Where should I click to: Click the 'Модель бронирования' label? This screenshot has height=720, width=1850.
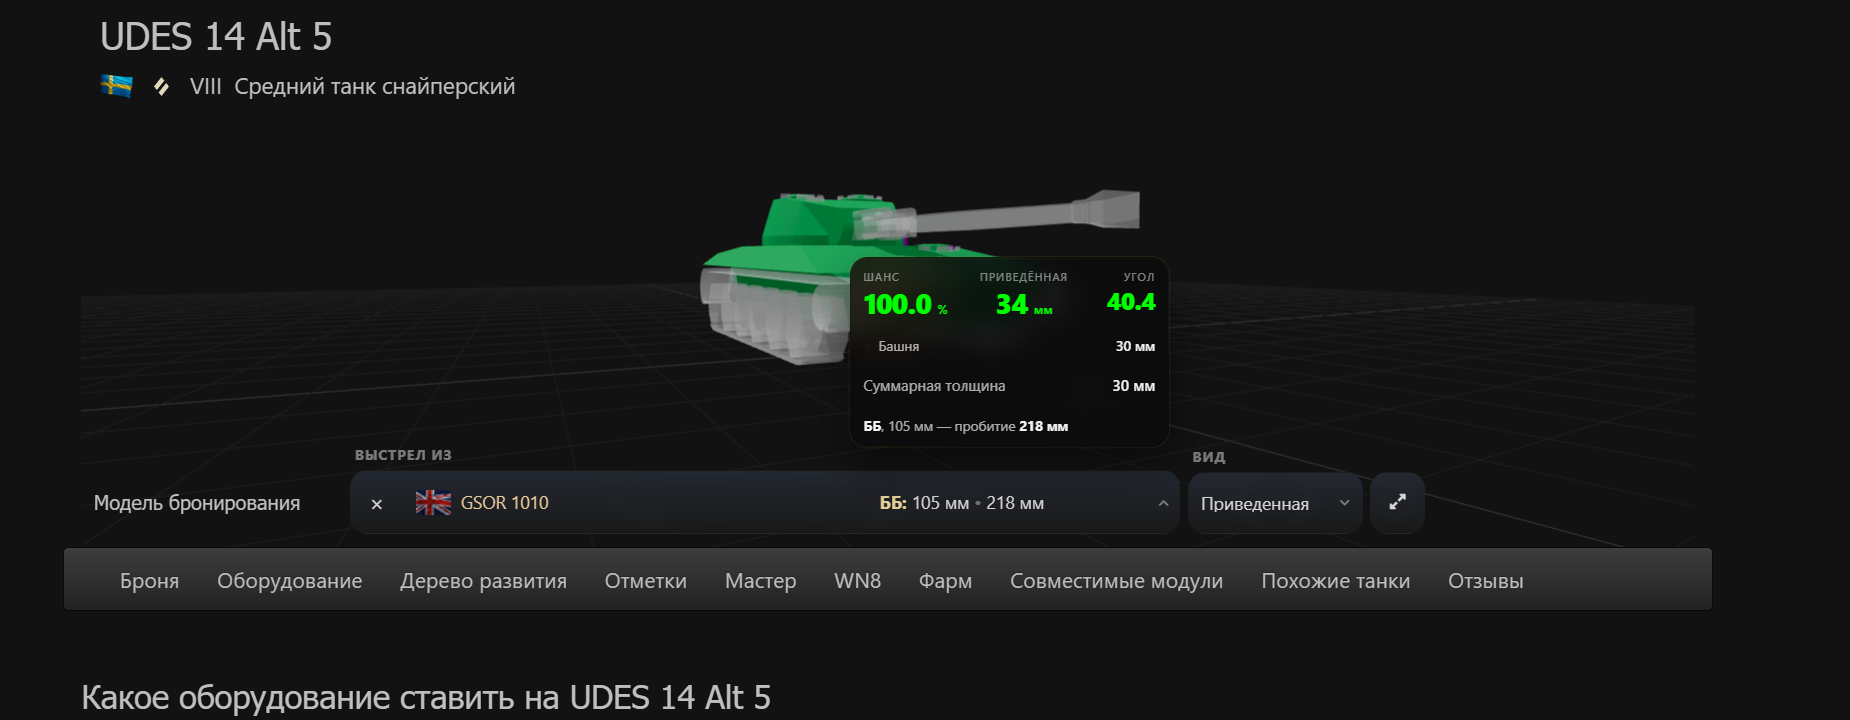point(197,503)
